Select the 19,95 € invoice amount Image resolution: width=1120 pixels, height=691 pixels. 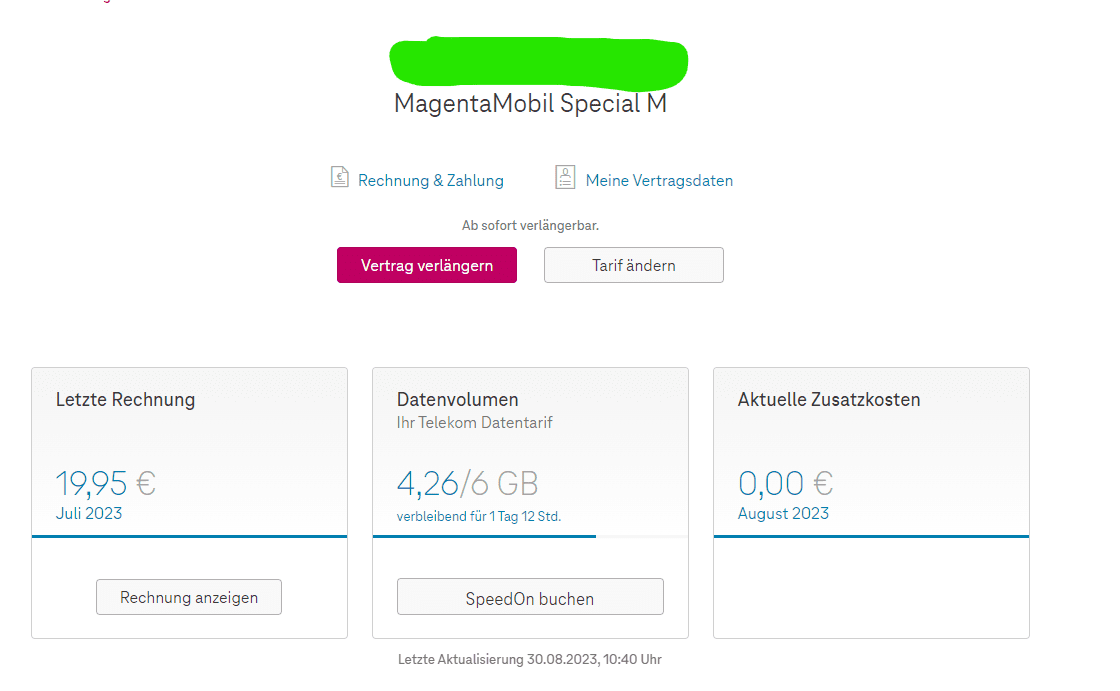click(x=105, y=484)
